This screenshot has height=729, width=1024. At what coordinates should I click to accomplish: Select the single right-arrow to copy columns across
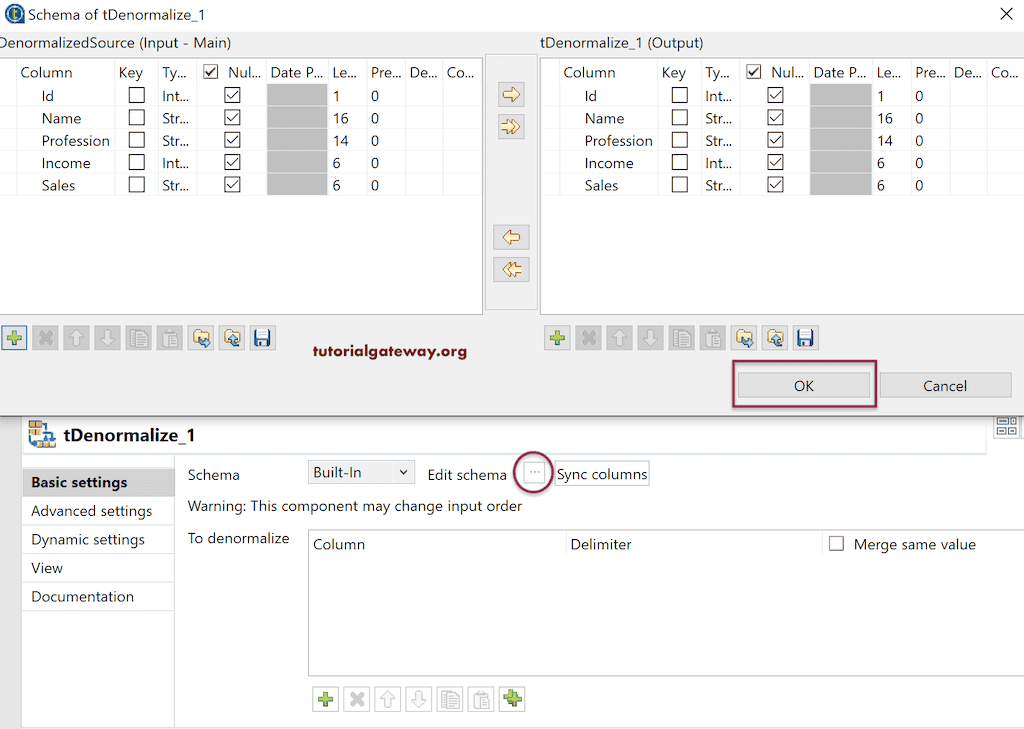click(x=511, y=95)
